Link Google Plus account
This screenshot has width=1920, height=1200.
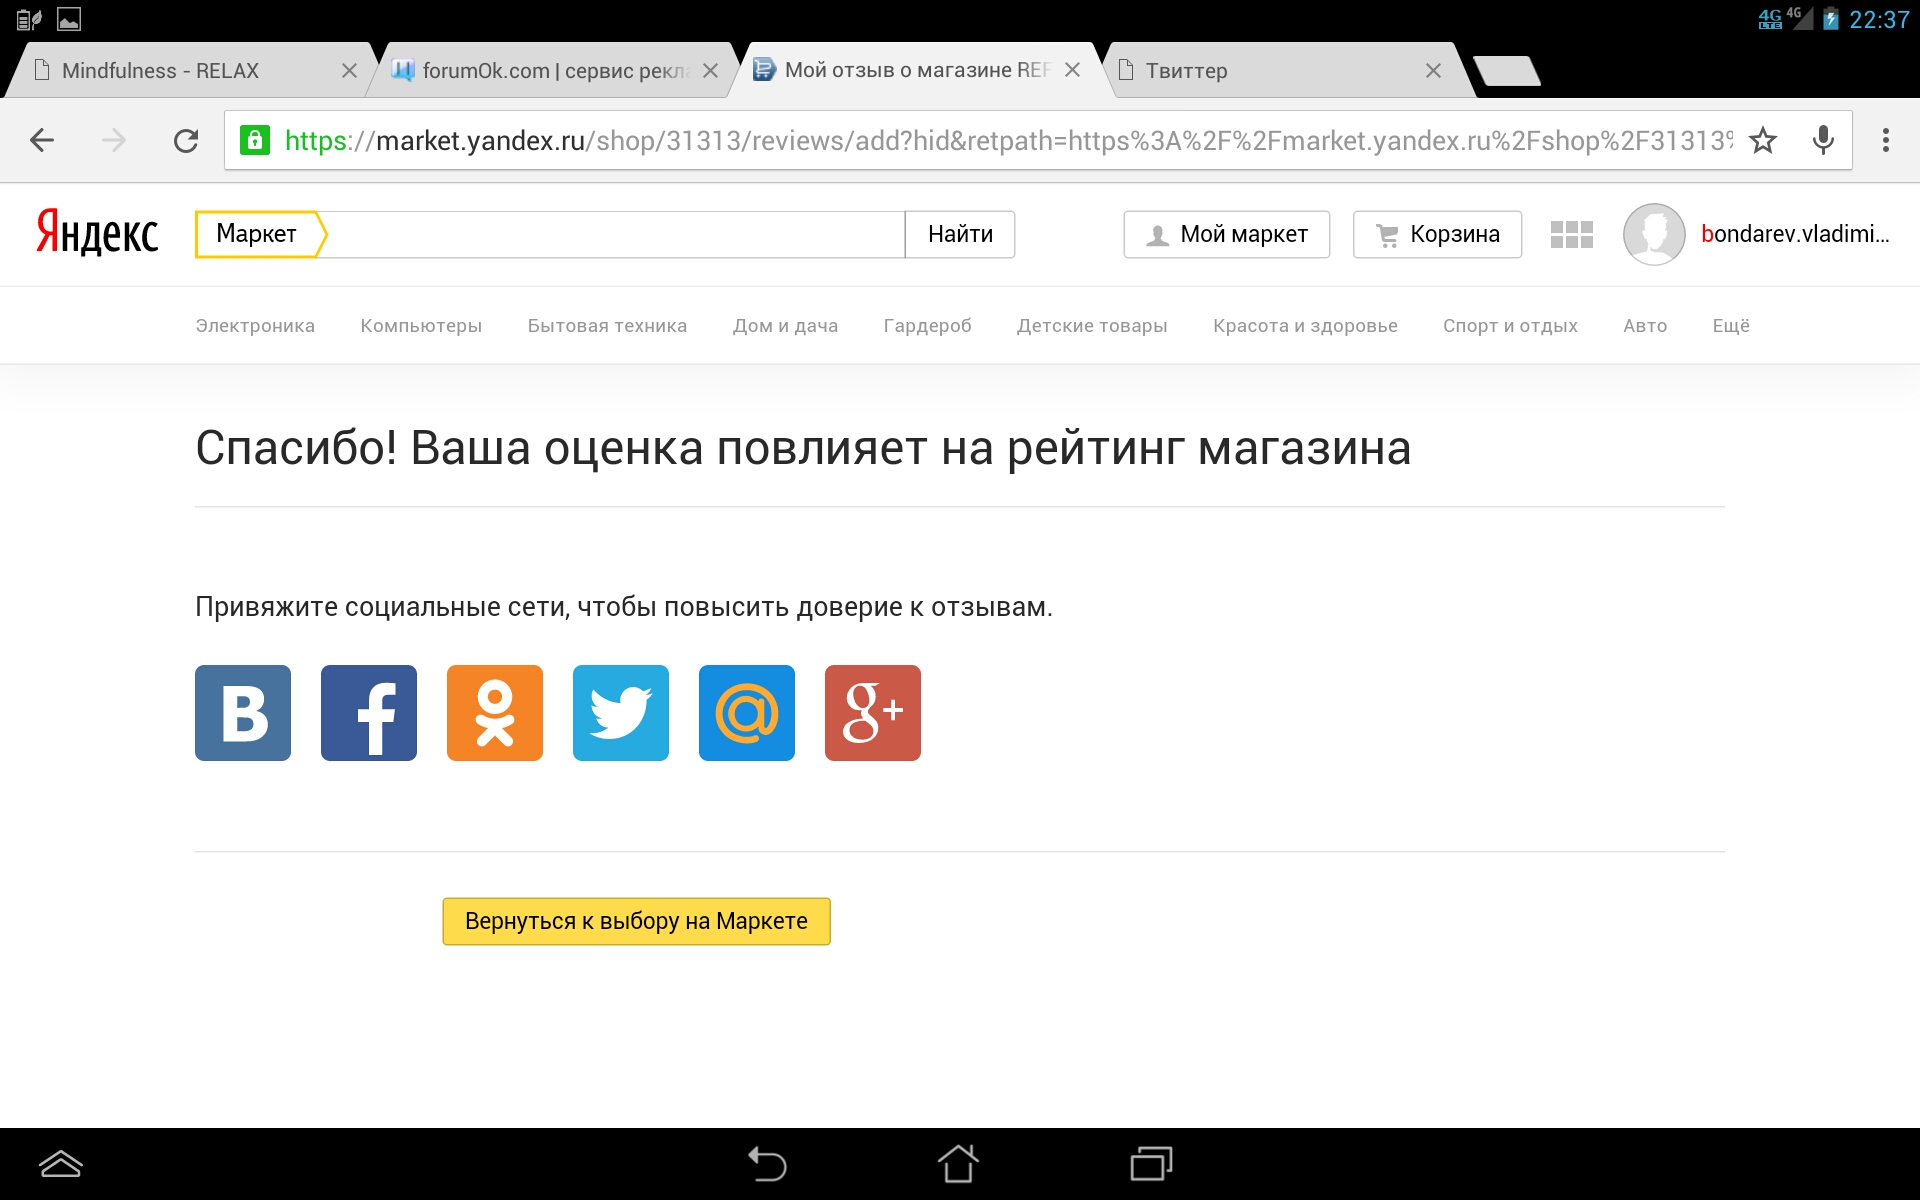(x=873, y=713)
